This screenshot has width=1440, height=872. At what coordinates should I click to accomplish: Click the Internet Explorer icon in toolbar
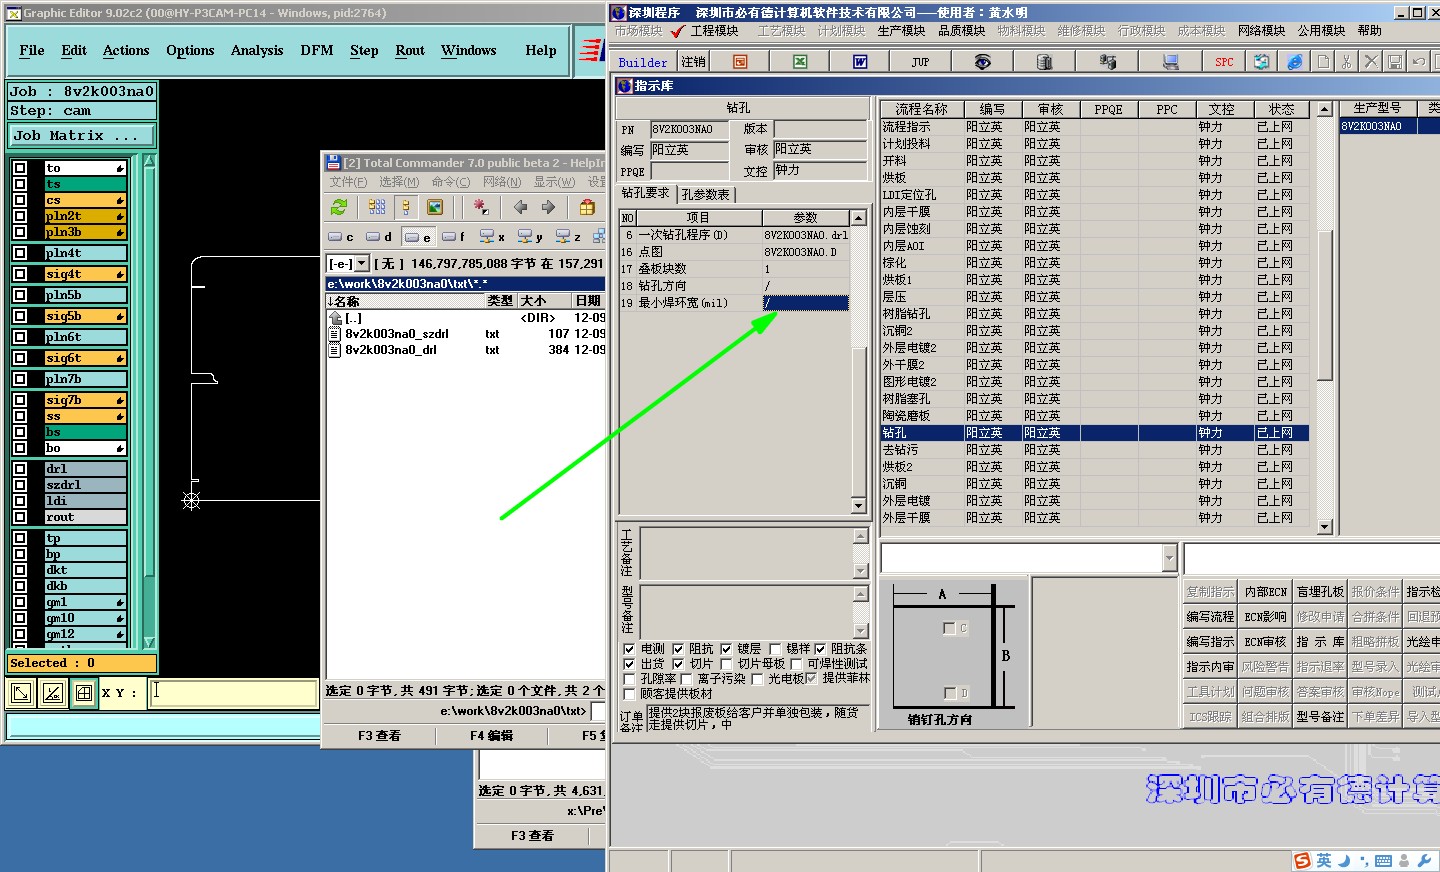coord(1295,62)
